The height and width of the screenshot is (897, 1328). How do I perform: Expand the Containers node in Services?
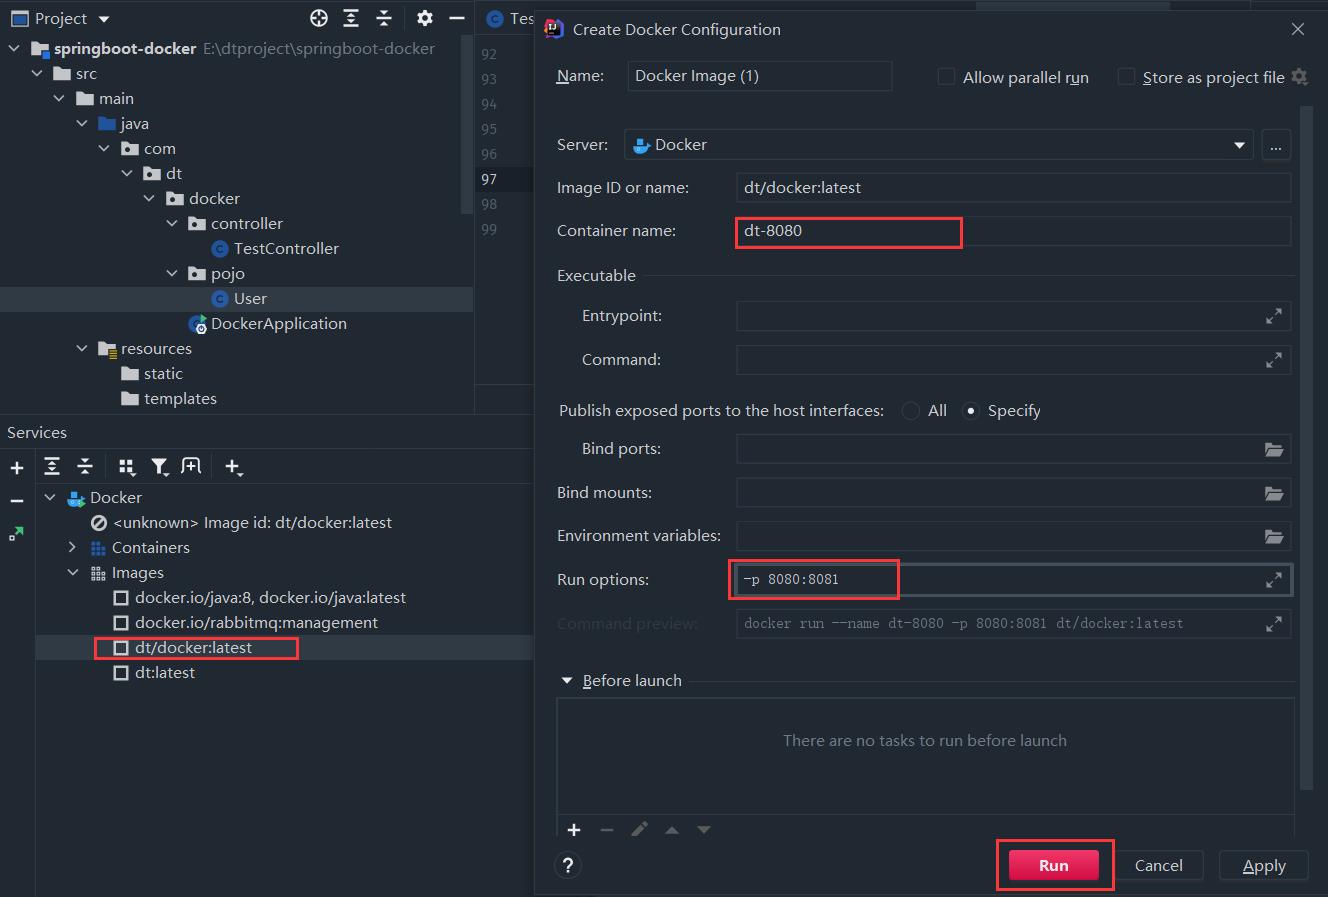click(72, 547)
